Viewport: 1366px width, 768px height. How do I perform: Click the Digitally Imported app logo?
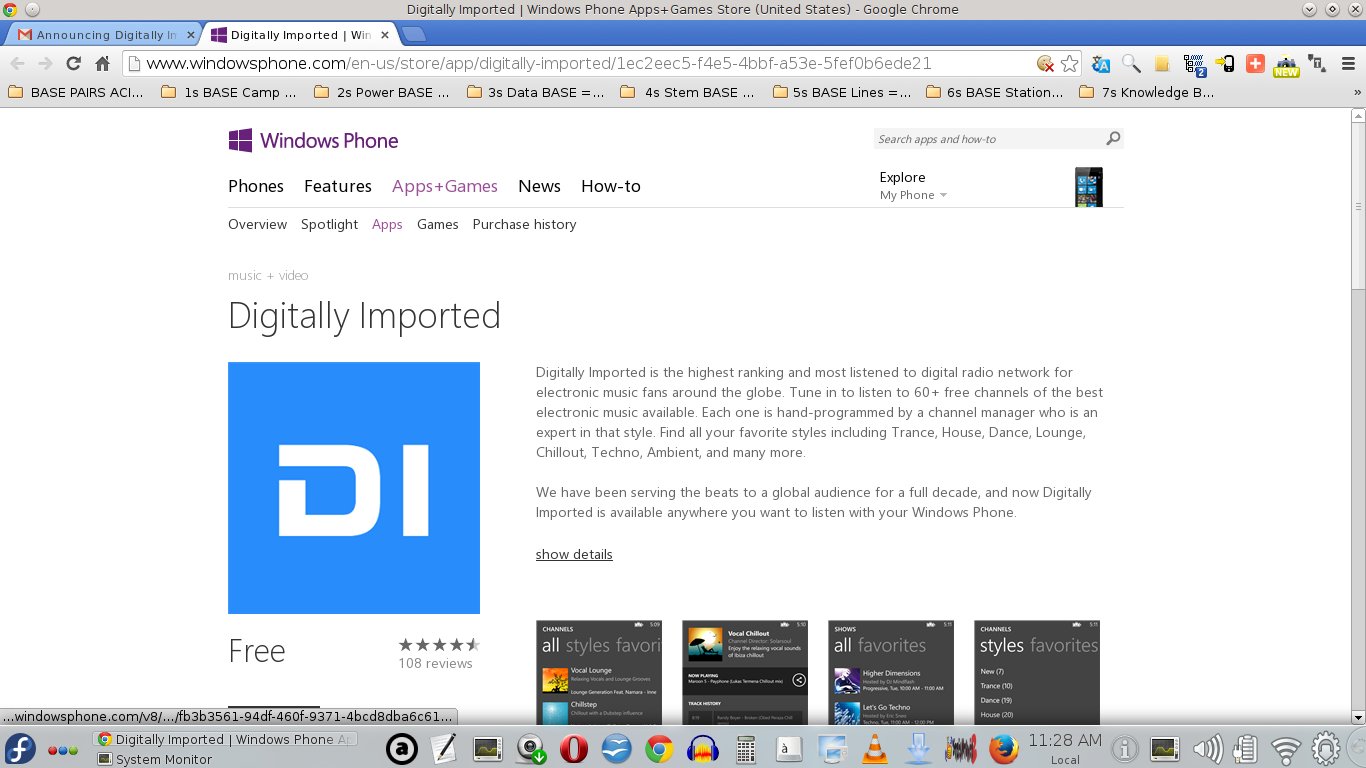pos(354,488)
